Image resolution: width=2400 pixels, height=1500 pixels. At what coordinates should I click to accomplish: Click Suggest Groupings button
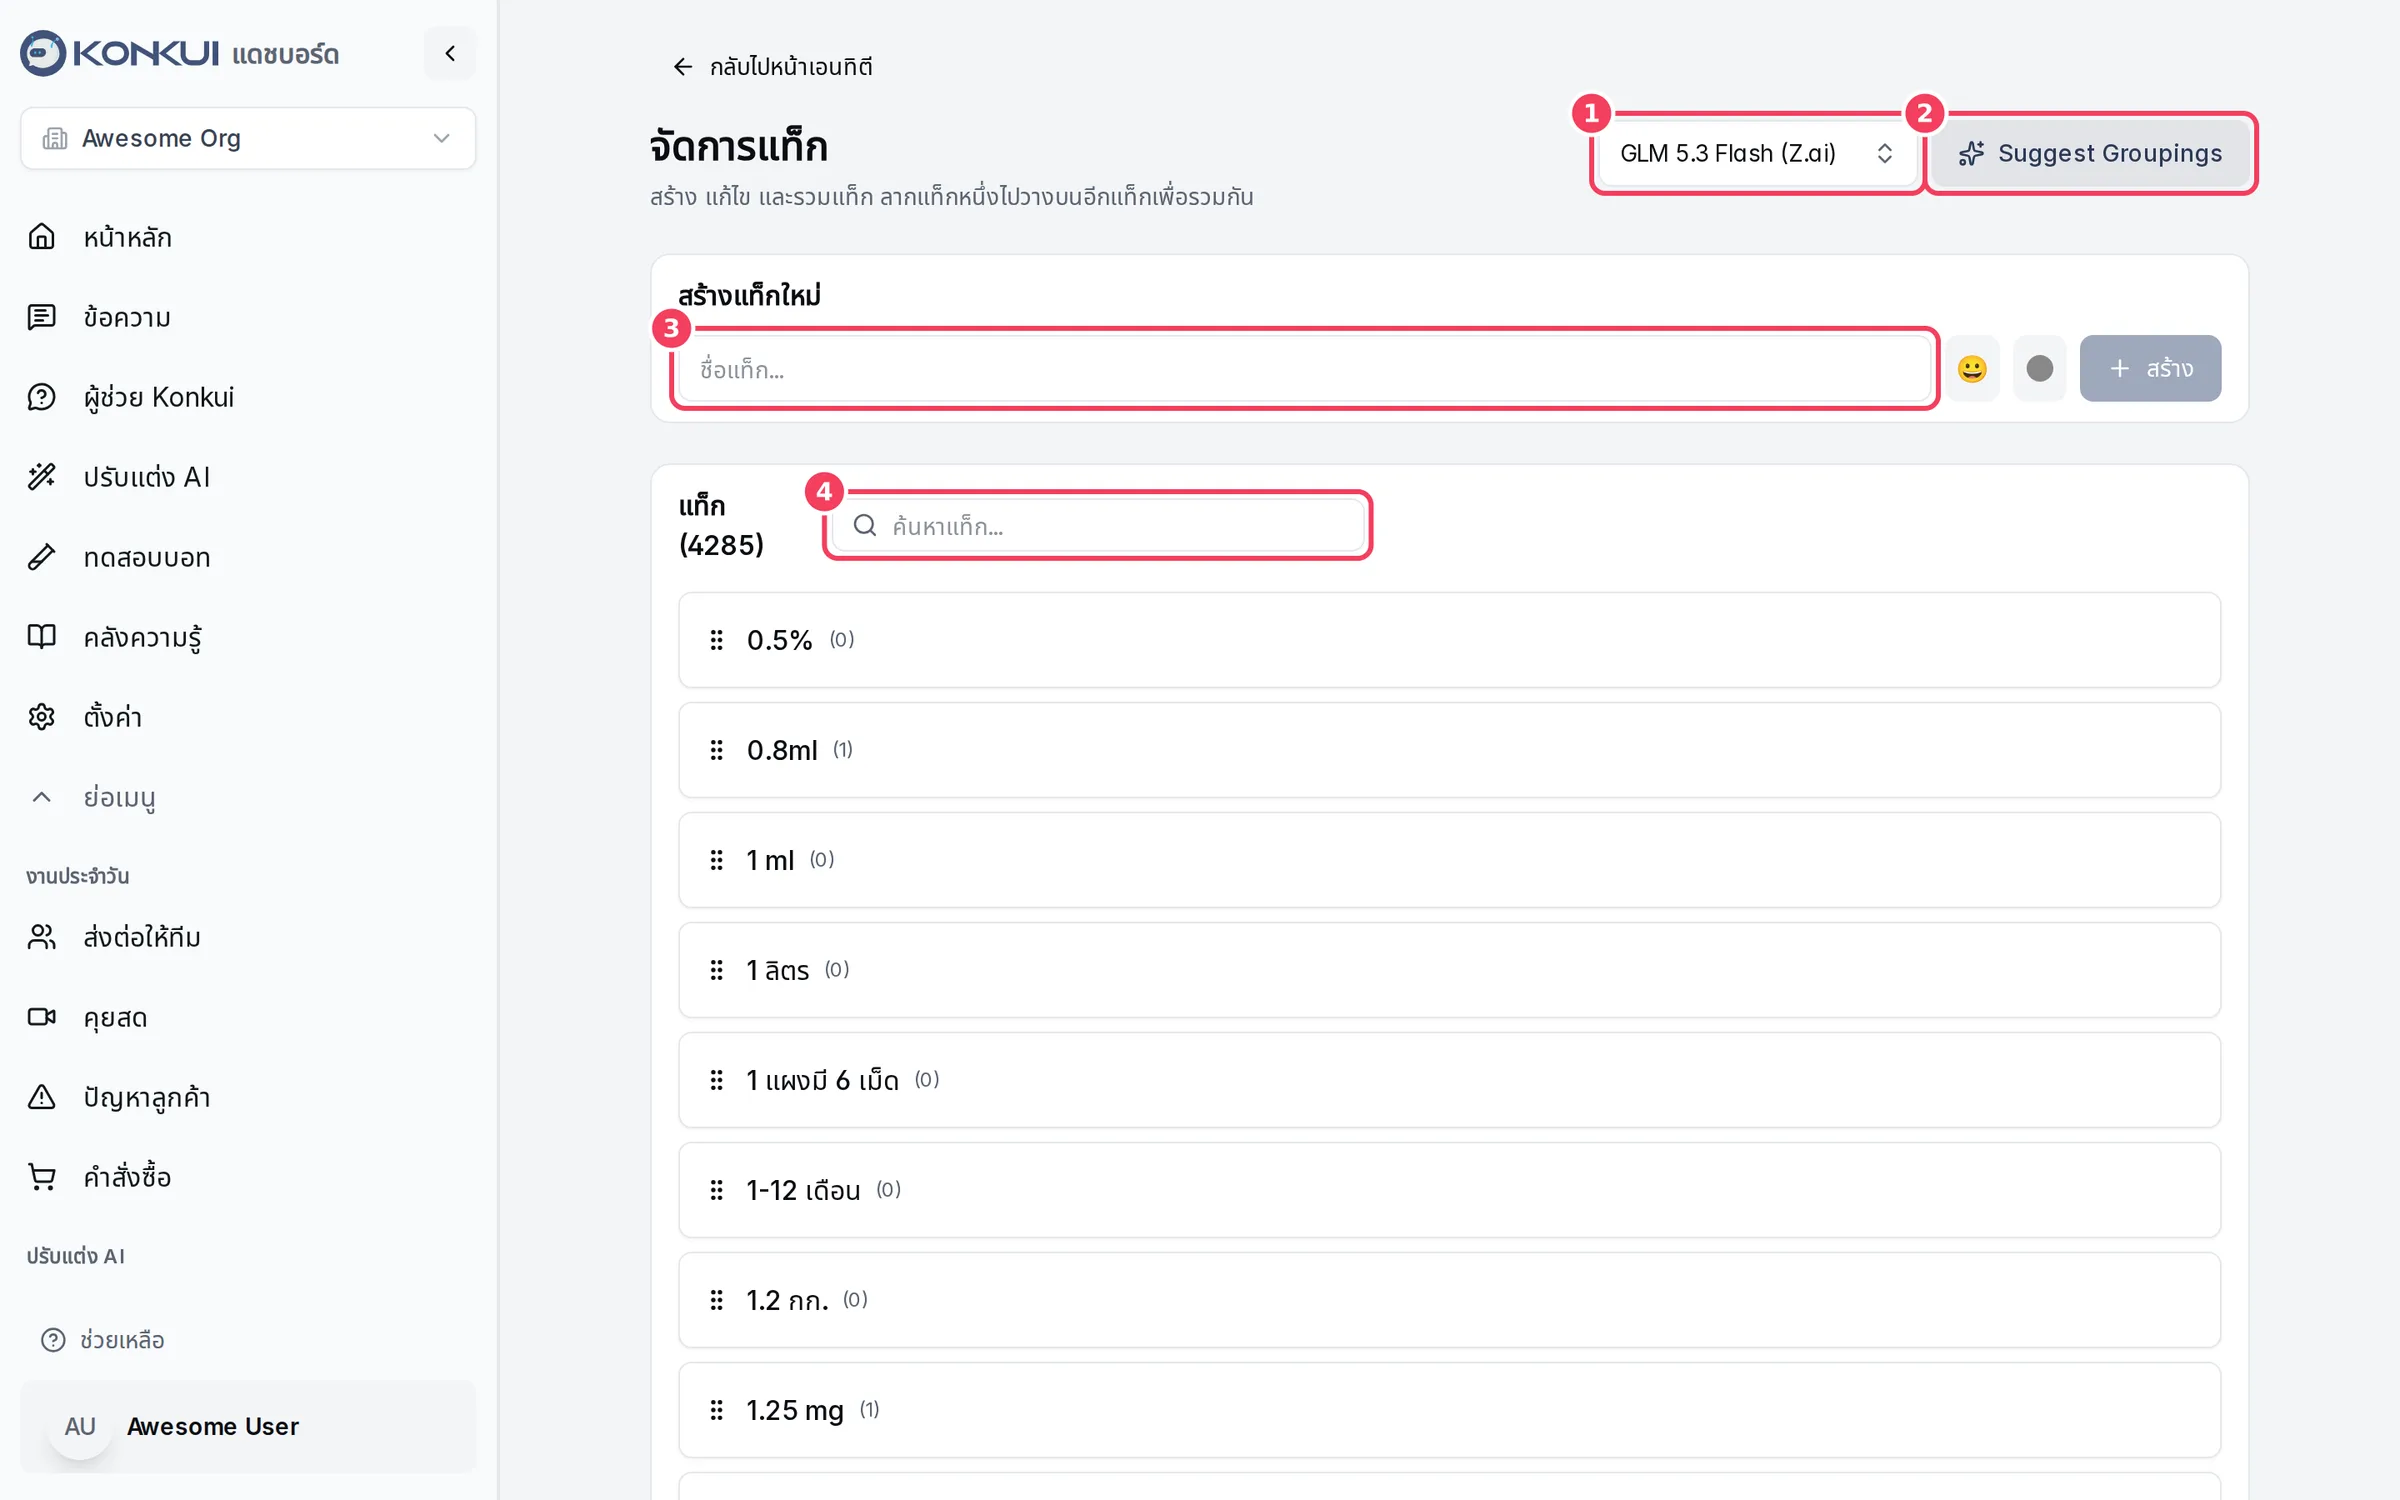[x=2090, y=153]
